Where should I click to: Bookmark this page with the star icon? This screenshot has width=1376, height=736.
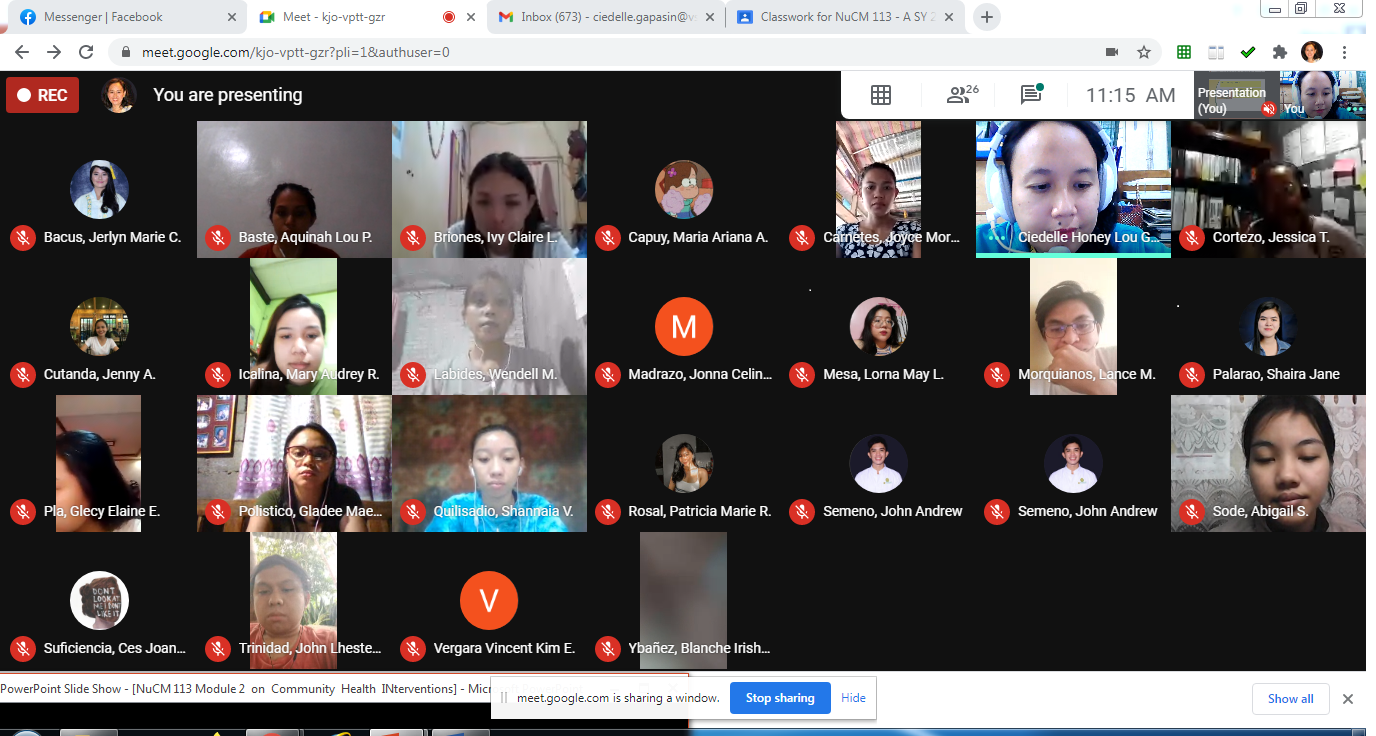(1144, 52)
